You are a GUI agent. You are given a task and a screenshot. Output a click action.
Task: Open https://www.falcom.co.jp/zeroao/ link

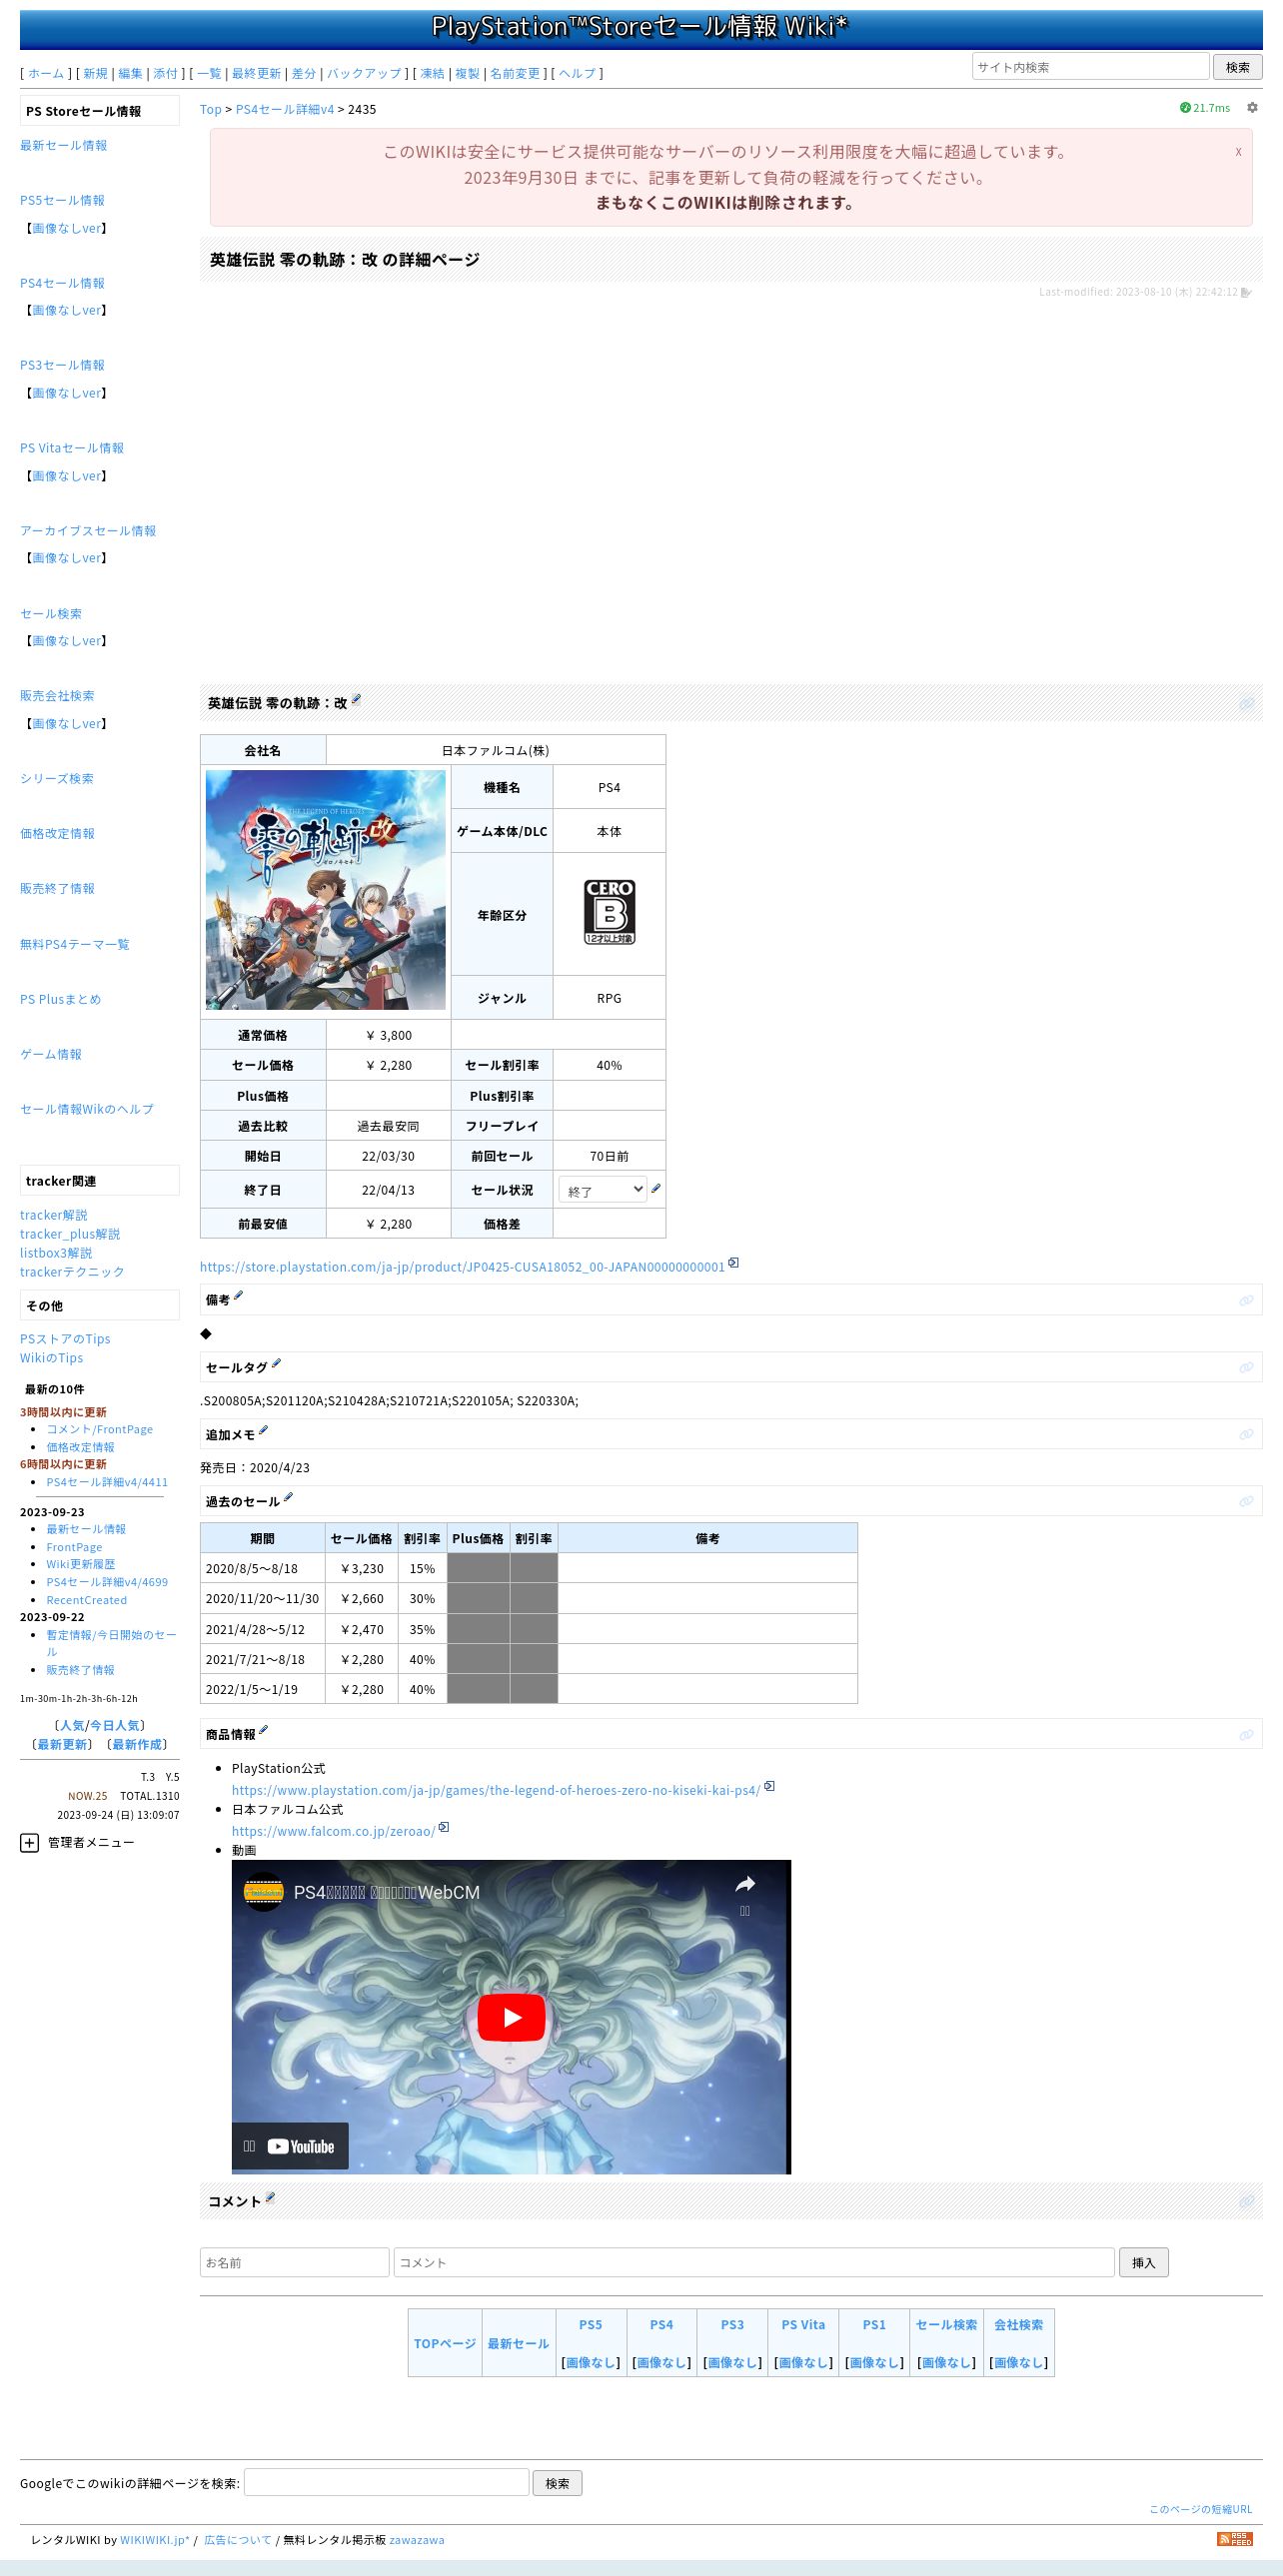pos(333,1832)
